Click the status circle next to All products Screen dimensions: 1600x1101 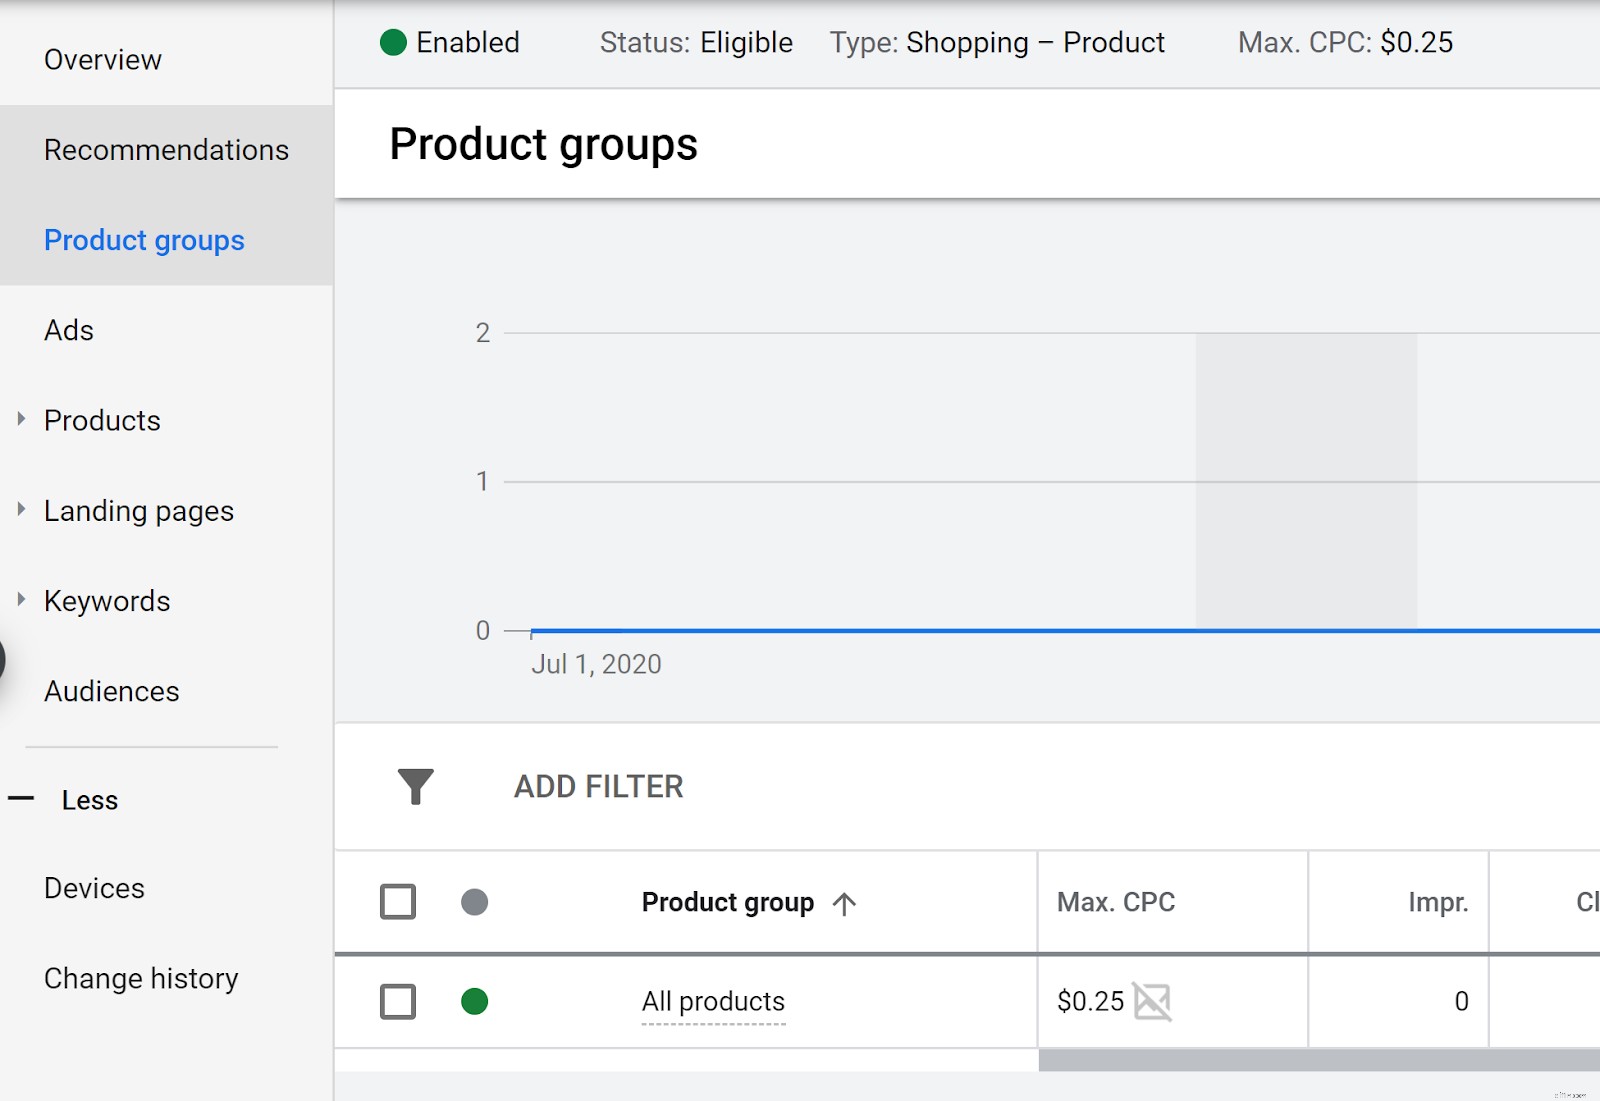point(477,1001)
